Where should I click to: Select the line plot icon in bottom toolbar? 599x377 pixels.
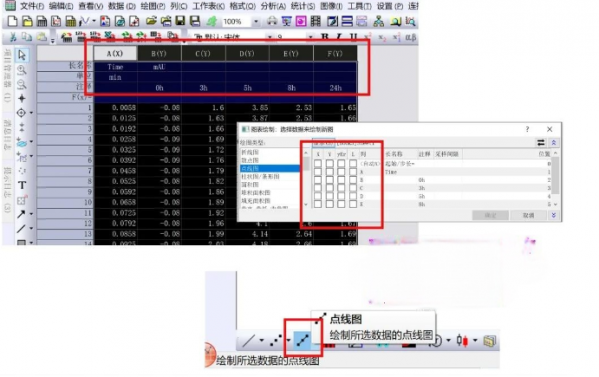pos(248,340)
